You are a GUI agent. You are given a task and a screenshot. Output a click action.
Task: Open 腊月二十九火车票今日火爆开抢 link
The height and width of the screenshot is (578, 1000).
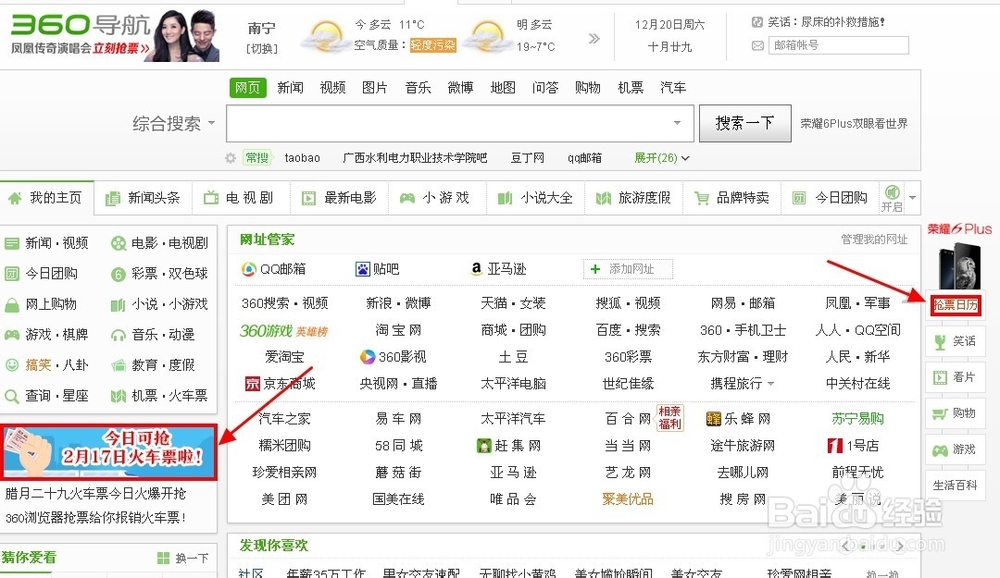click(x=96, y=494)
